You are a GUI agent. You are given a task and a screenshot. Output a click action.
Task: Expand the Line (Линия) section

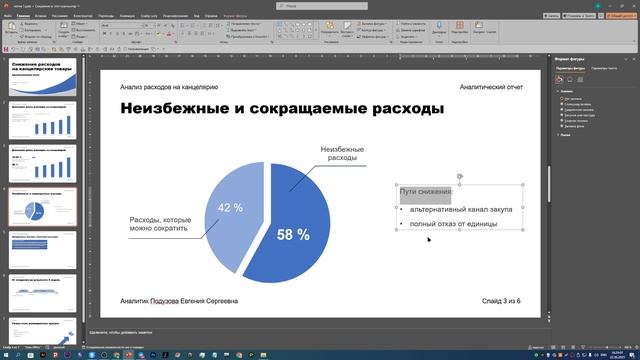(564, 135)
